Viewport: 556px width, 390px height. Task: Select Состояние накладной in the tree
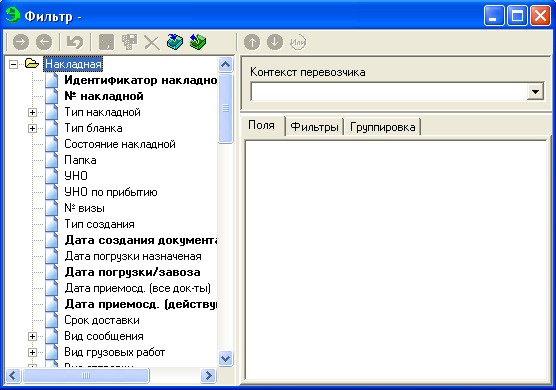point(120,144)
